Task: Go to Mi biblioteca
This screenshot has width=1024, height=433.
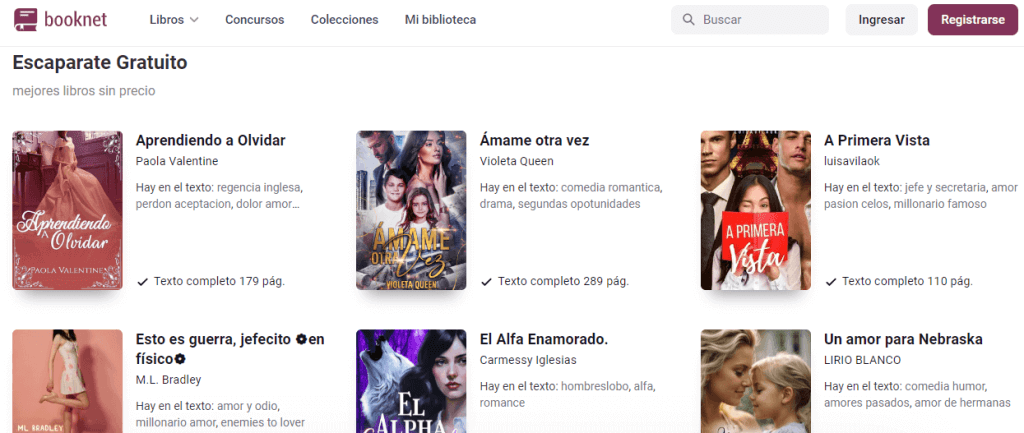Action: (440, 20)
